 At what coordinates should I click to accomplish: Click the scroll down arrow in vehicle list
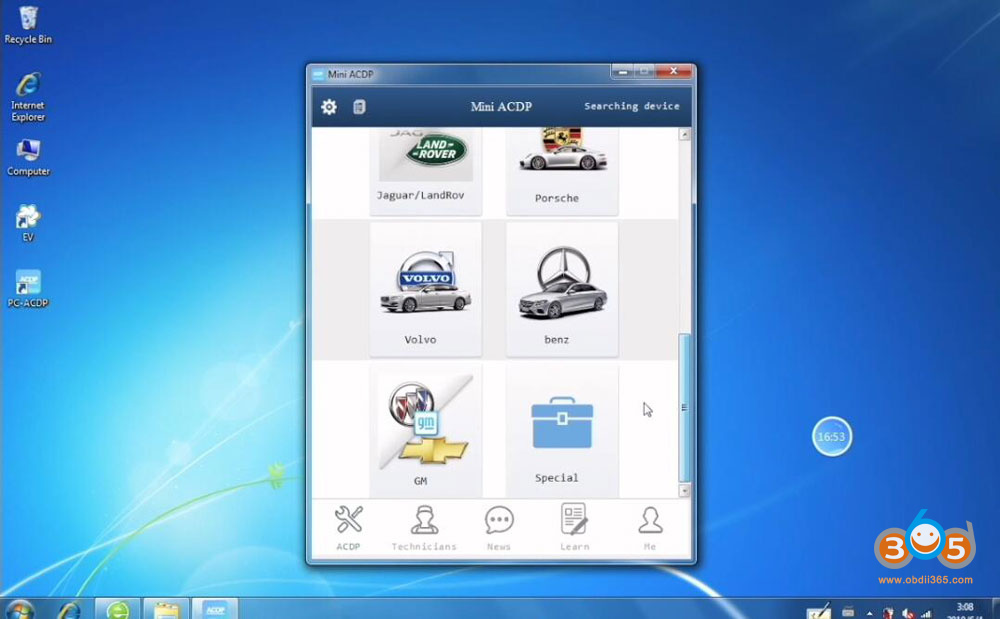click(x=685, y=491)
